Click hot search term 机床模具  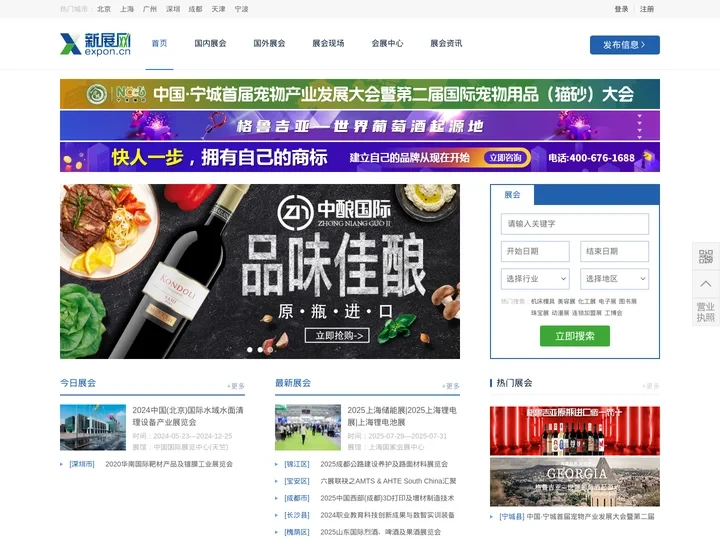[x=543, y=301]
